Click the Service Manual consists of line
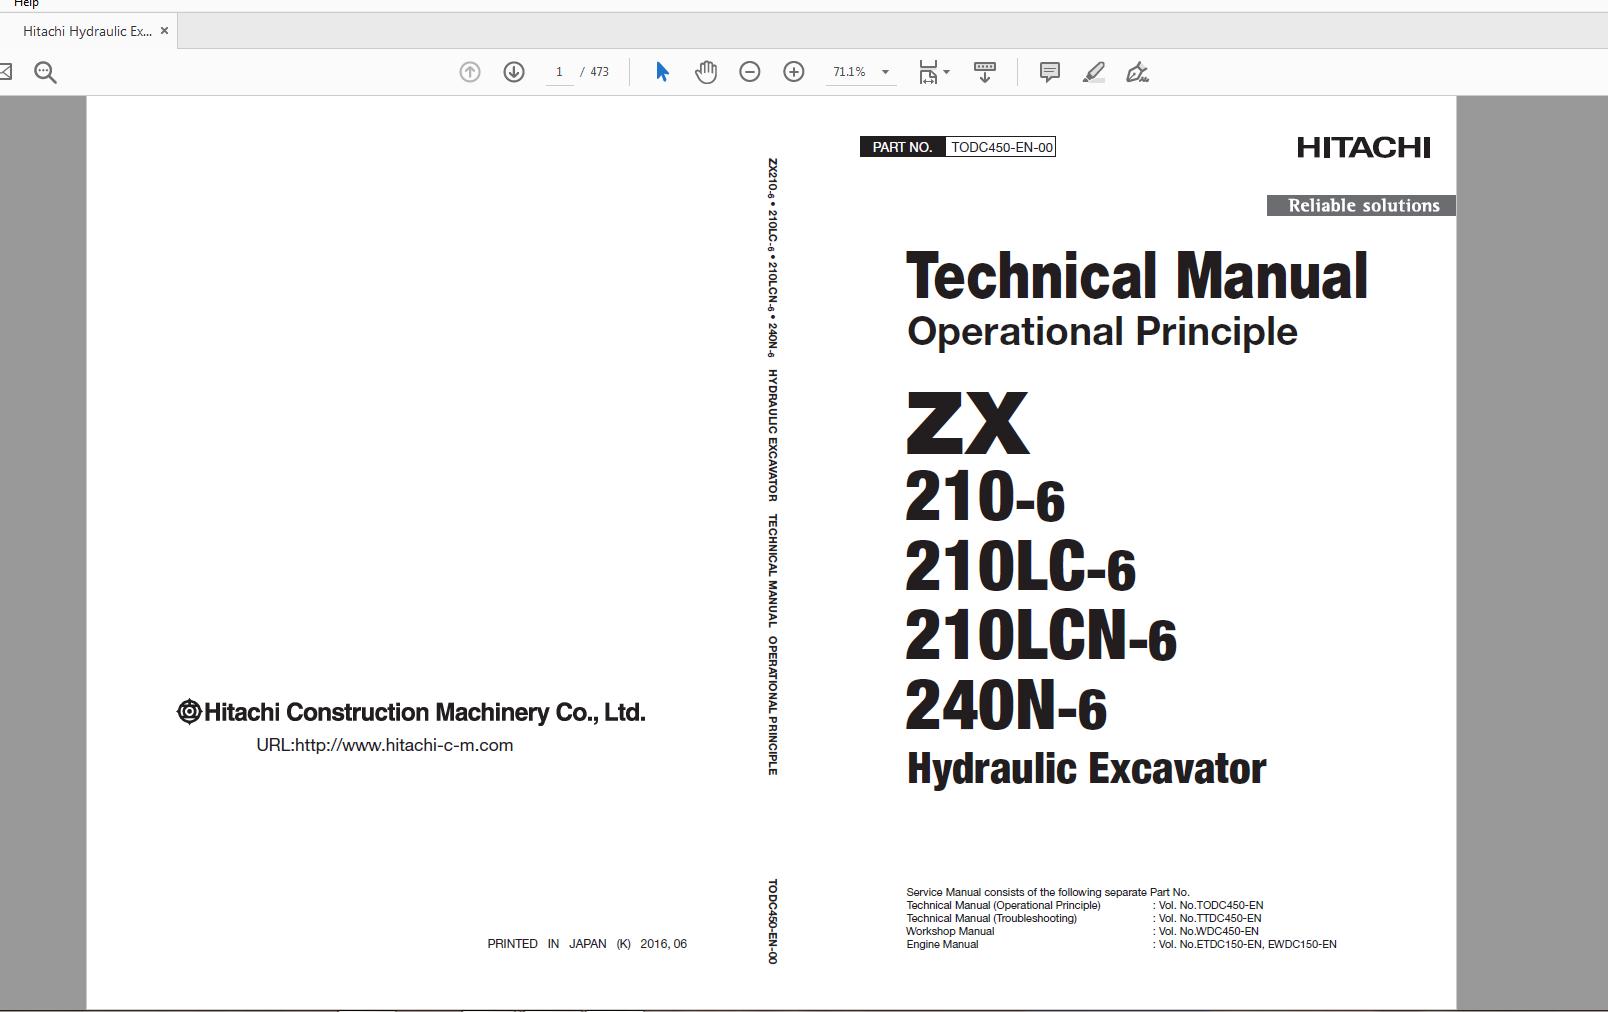Screen dimensions: 1608x1012 point(1048,892)
